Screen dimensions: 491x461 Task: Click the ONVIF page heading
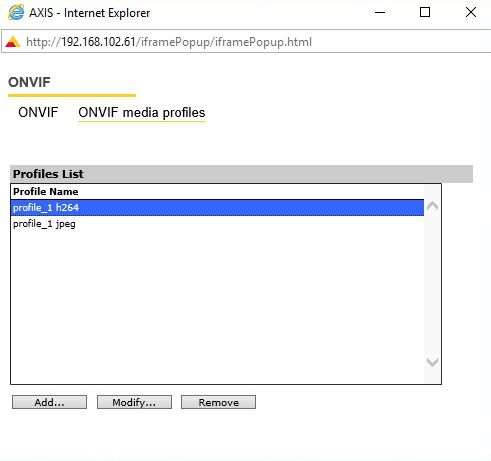pos(29,82)
